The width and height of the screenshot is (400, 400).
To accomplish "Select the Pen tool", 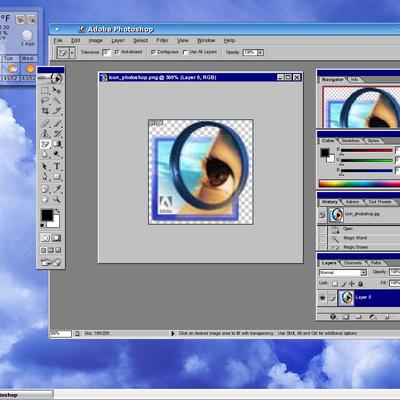I will [x=45, y=176].
